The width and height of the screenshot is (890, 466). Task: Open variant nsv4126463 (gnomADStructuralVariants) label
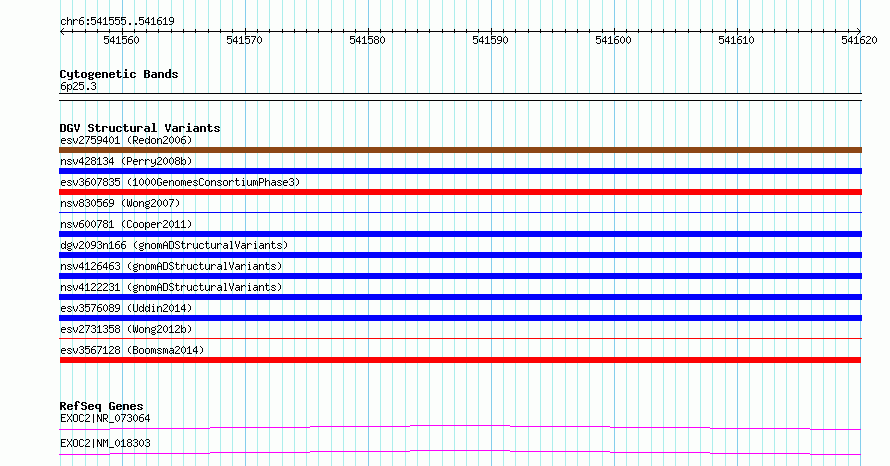coord(171,266)
